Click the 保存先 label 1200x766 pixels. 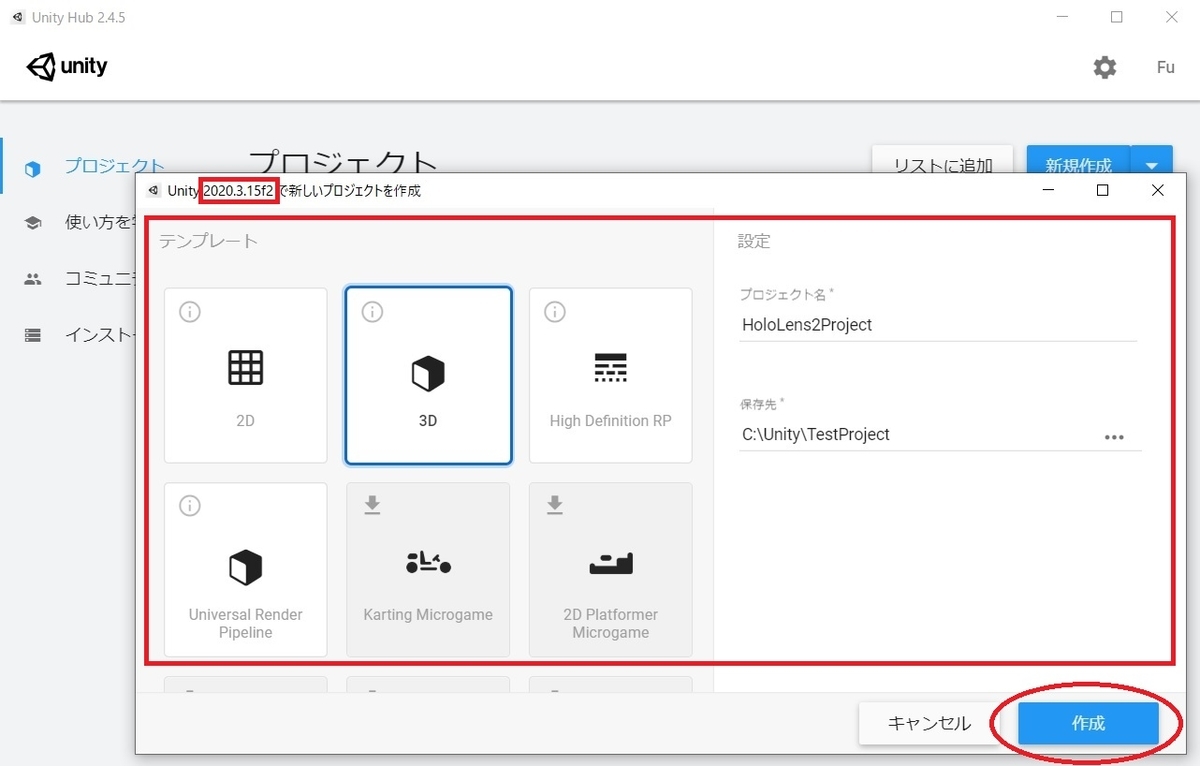pos(762,404)
